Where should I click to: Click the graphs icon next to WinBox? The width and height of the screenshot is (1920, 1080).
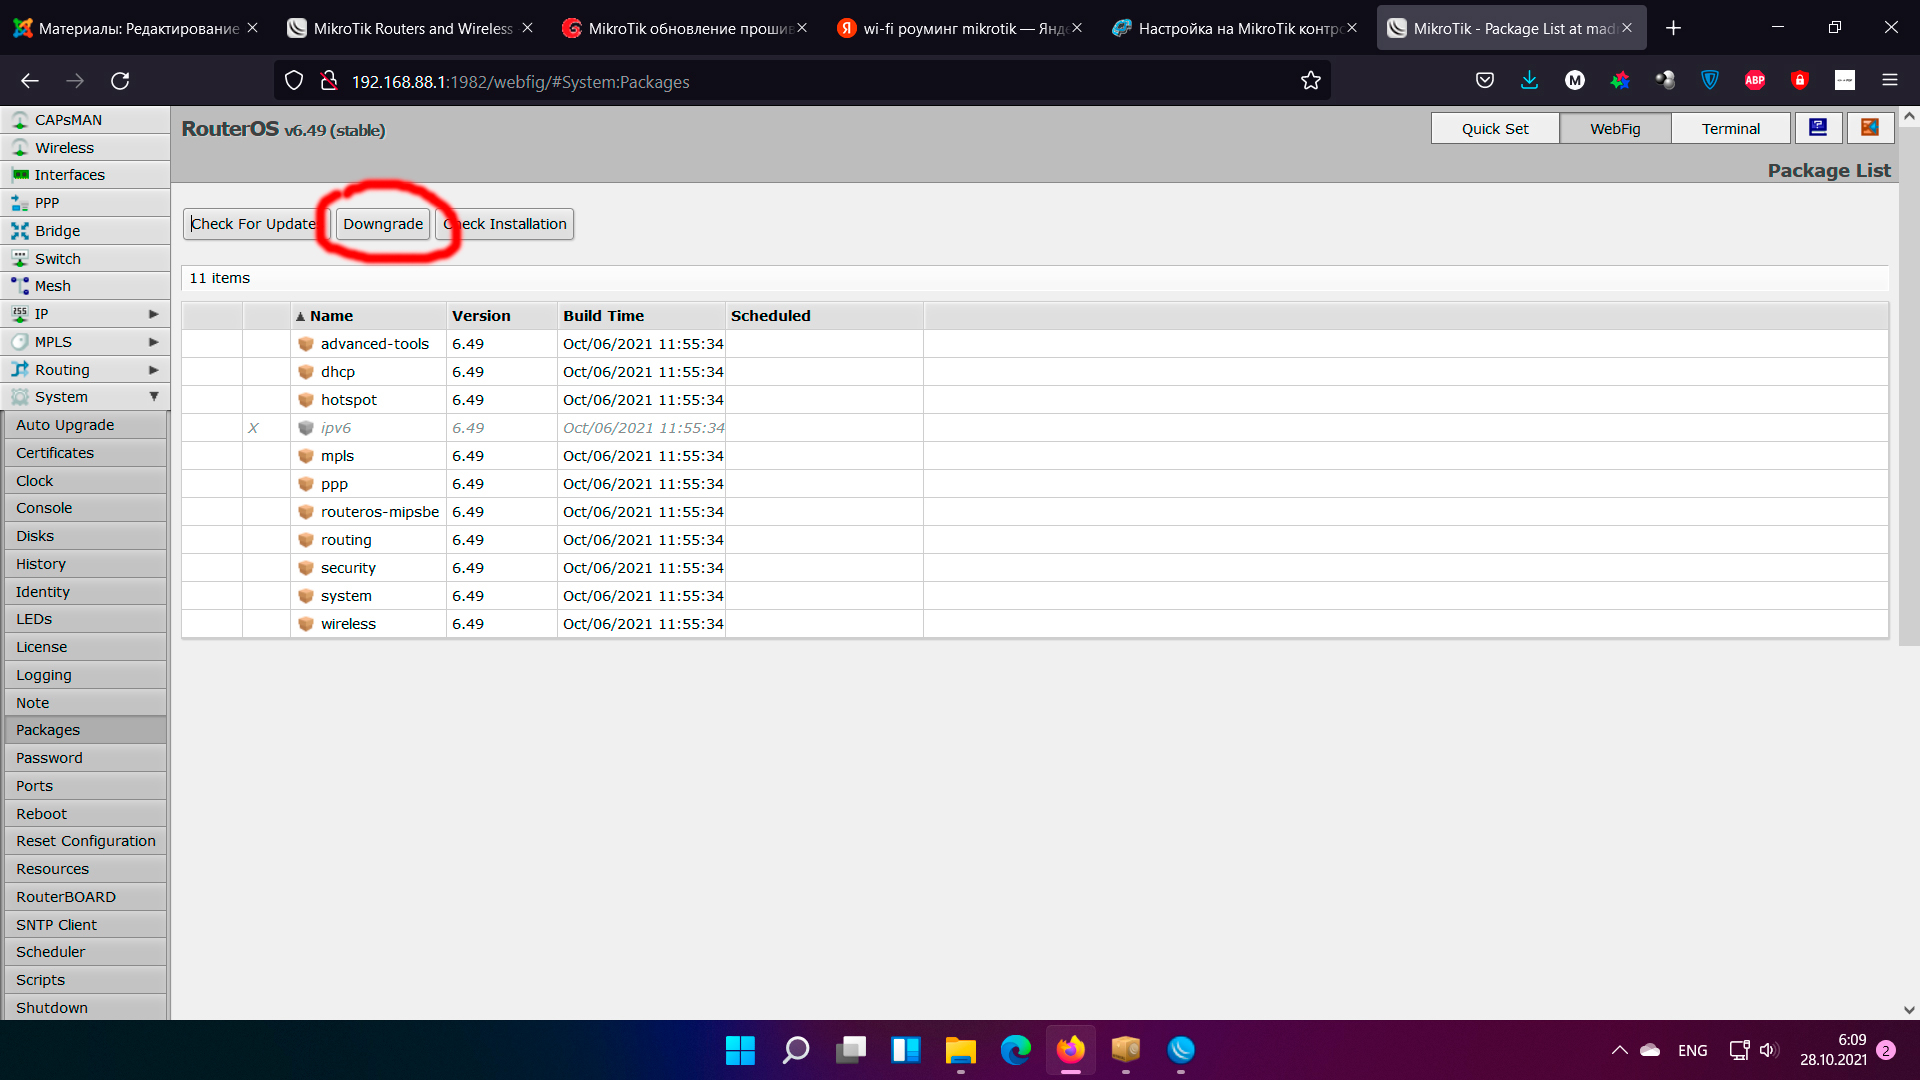tap(1869, 128)
